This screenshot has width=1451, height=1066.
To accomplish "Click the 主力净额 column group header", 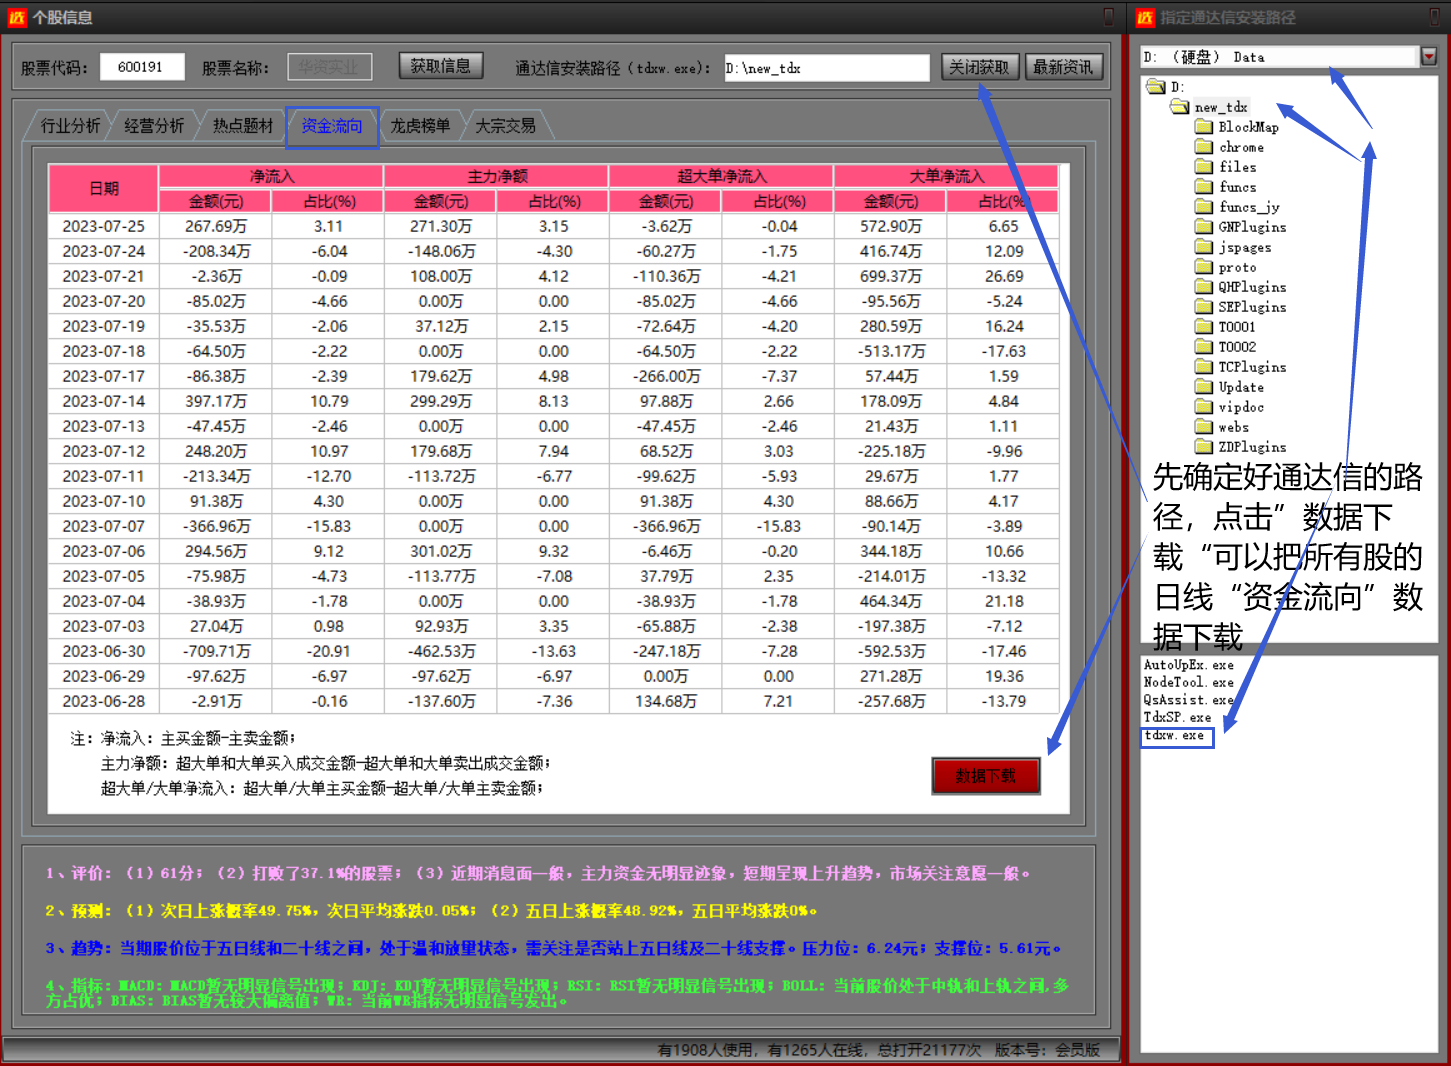I will point(496,176).
